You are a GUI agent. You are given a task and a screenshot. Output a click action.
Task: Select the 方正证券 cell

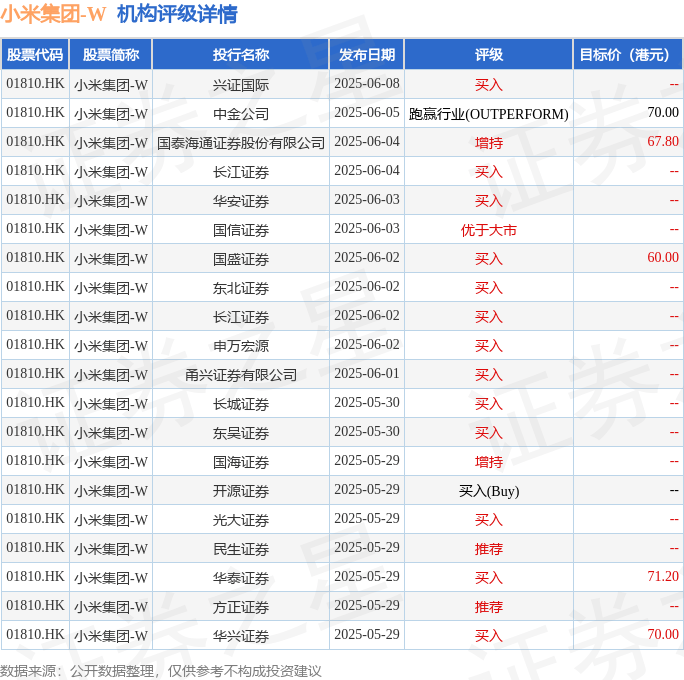click(x=241, y=607)
